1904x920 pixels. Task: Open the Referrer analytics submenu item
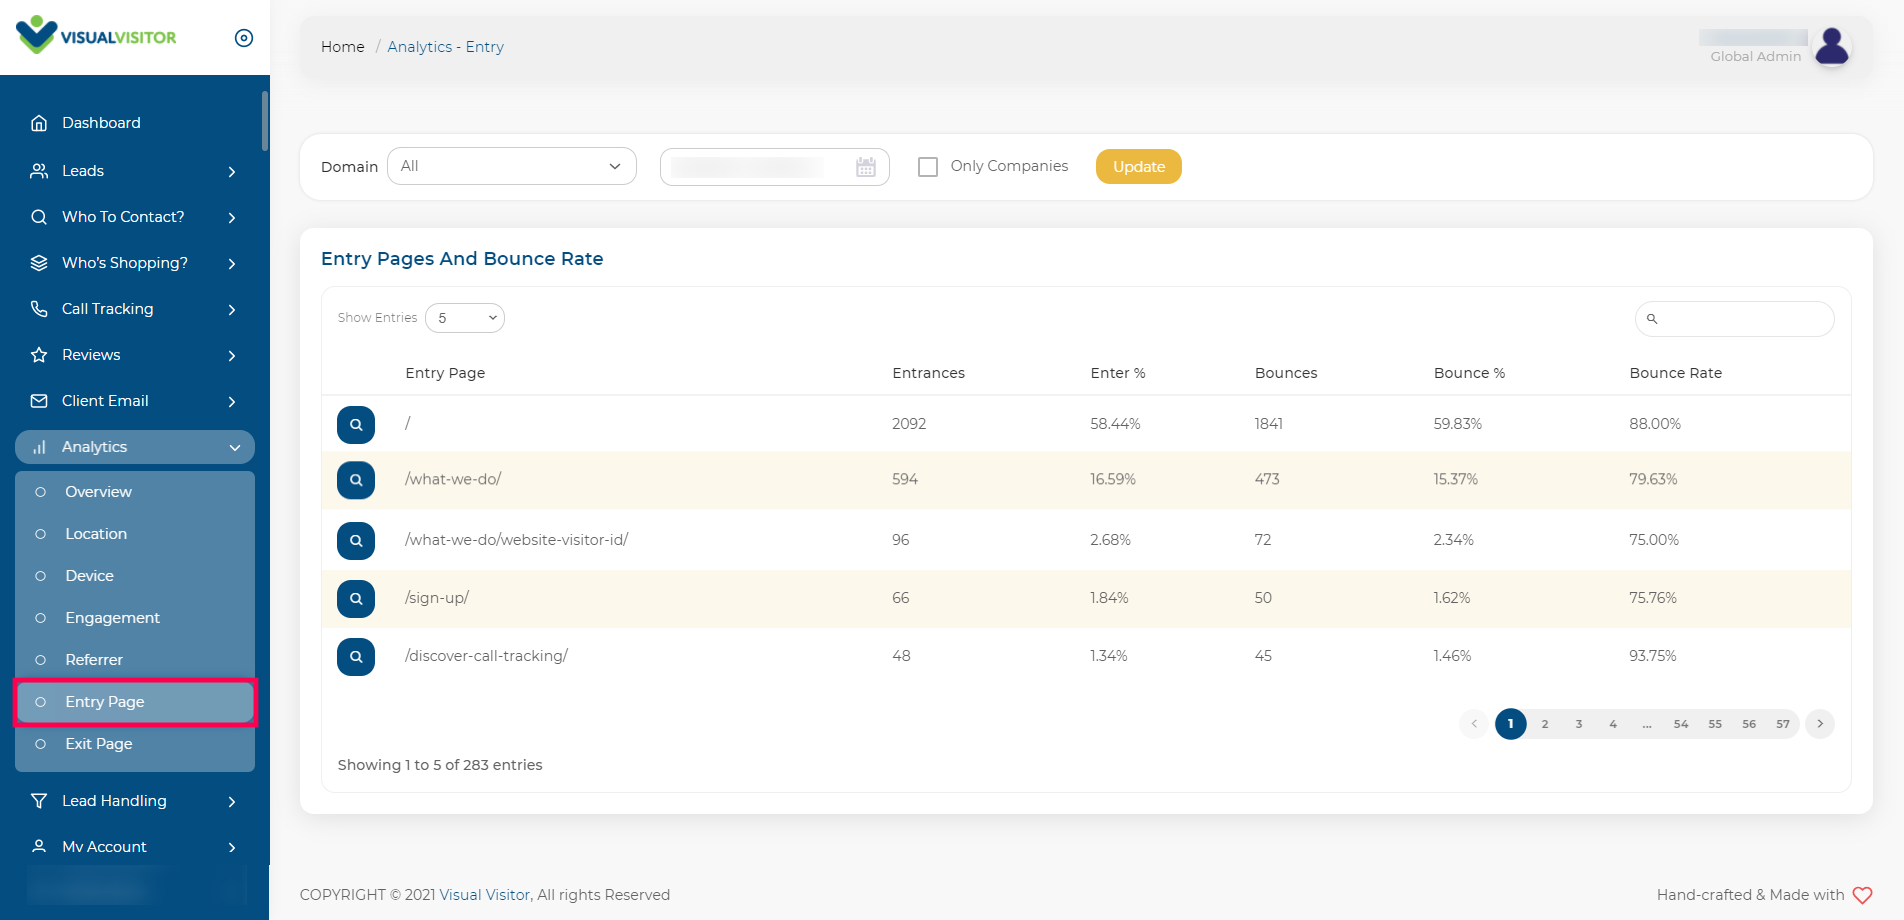(135, 660)
